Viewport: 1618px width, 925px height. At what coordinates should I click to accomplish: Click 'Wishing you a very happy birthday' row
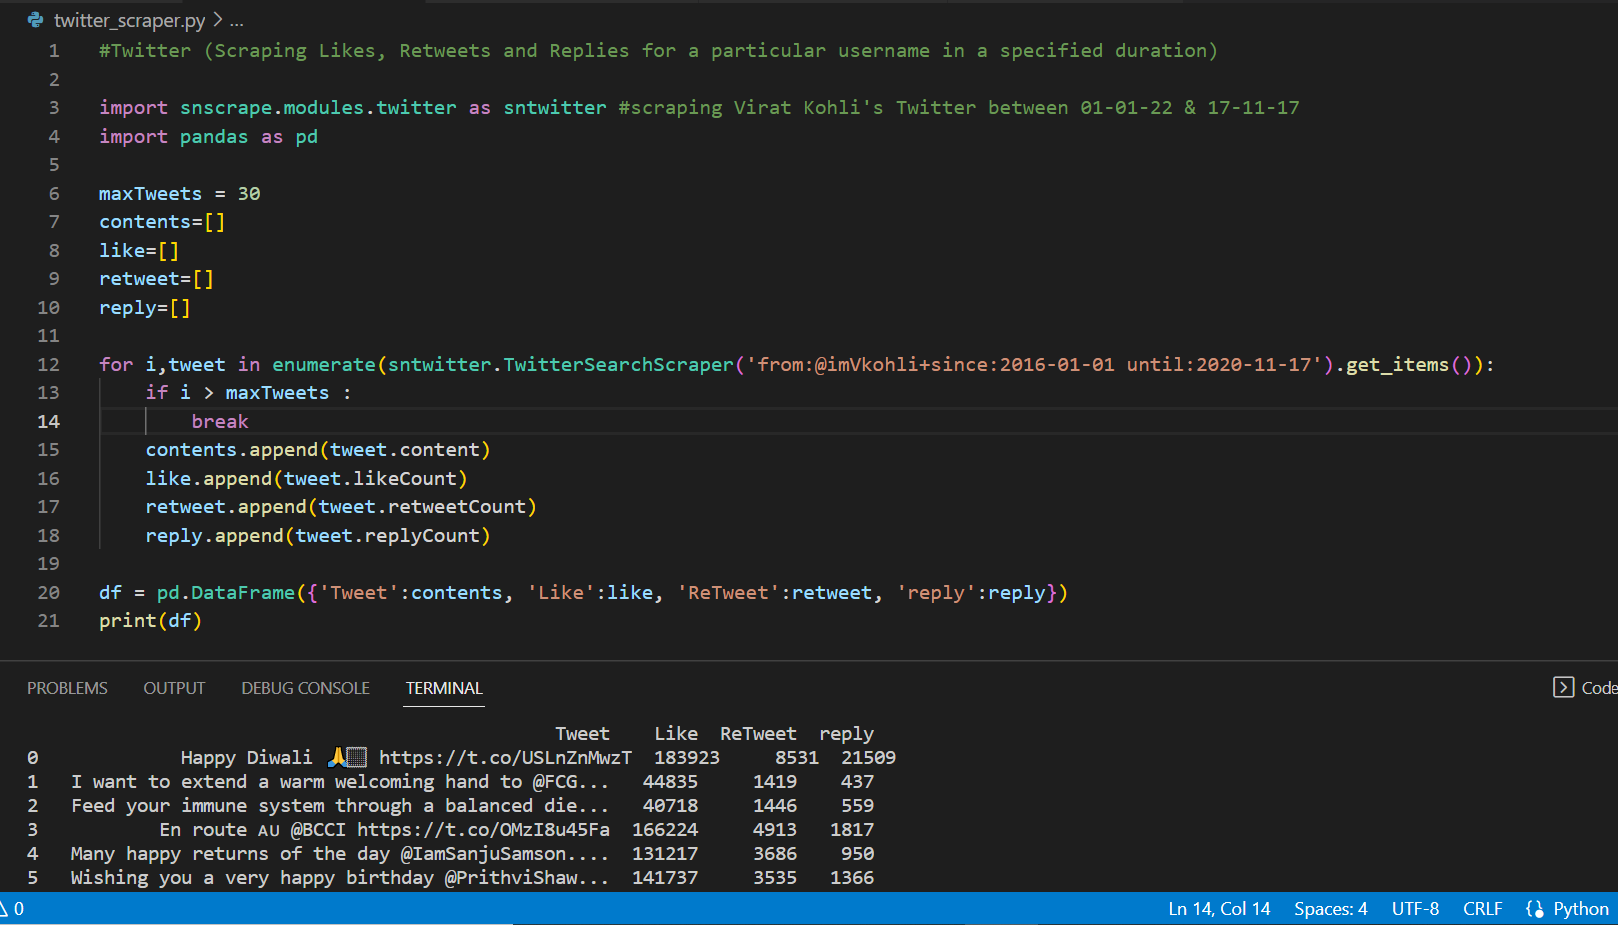point(450,877)
